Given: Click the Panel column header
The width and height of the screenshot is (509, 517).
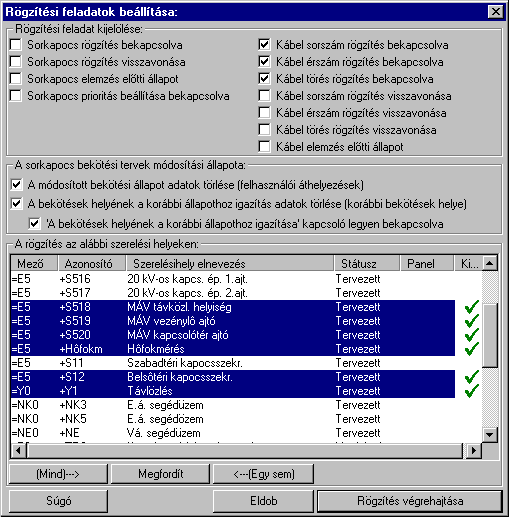Looking at the screenshot, I should click(x=427, y=264).
